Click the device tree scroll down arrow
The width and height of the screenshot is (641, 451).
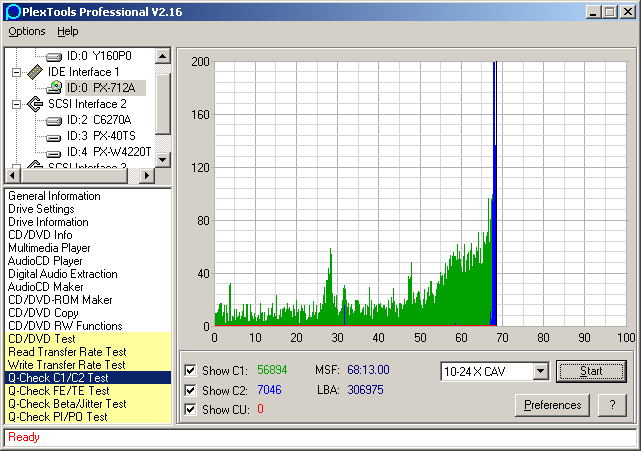click(x=163, y=159)
